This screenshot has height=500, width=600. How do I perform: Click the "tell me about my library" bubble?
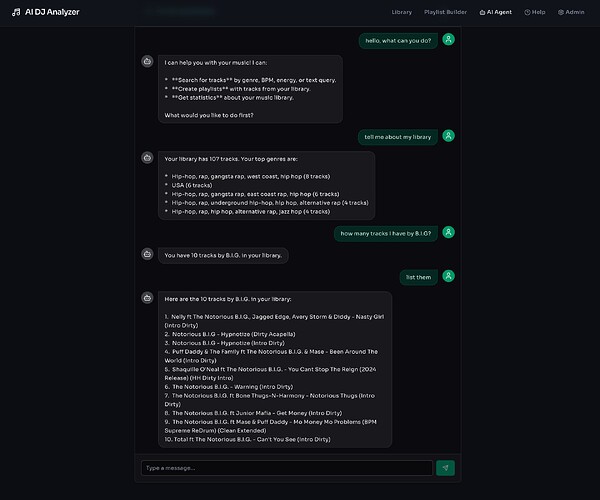[x=398, y=136]
